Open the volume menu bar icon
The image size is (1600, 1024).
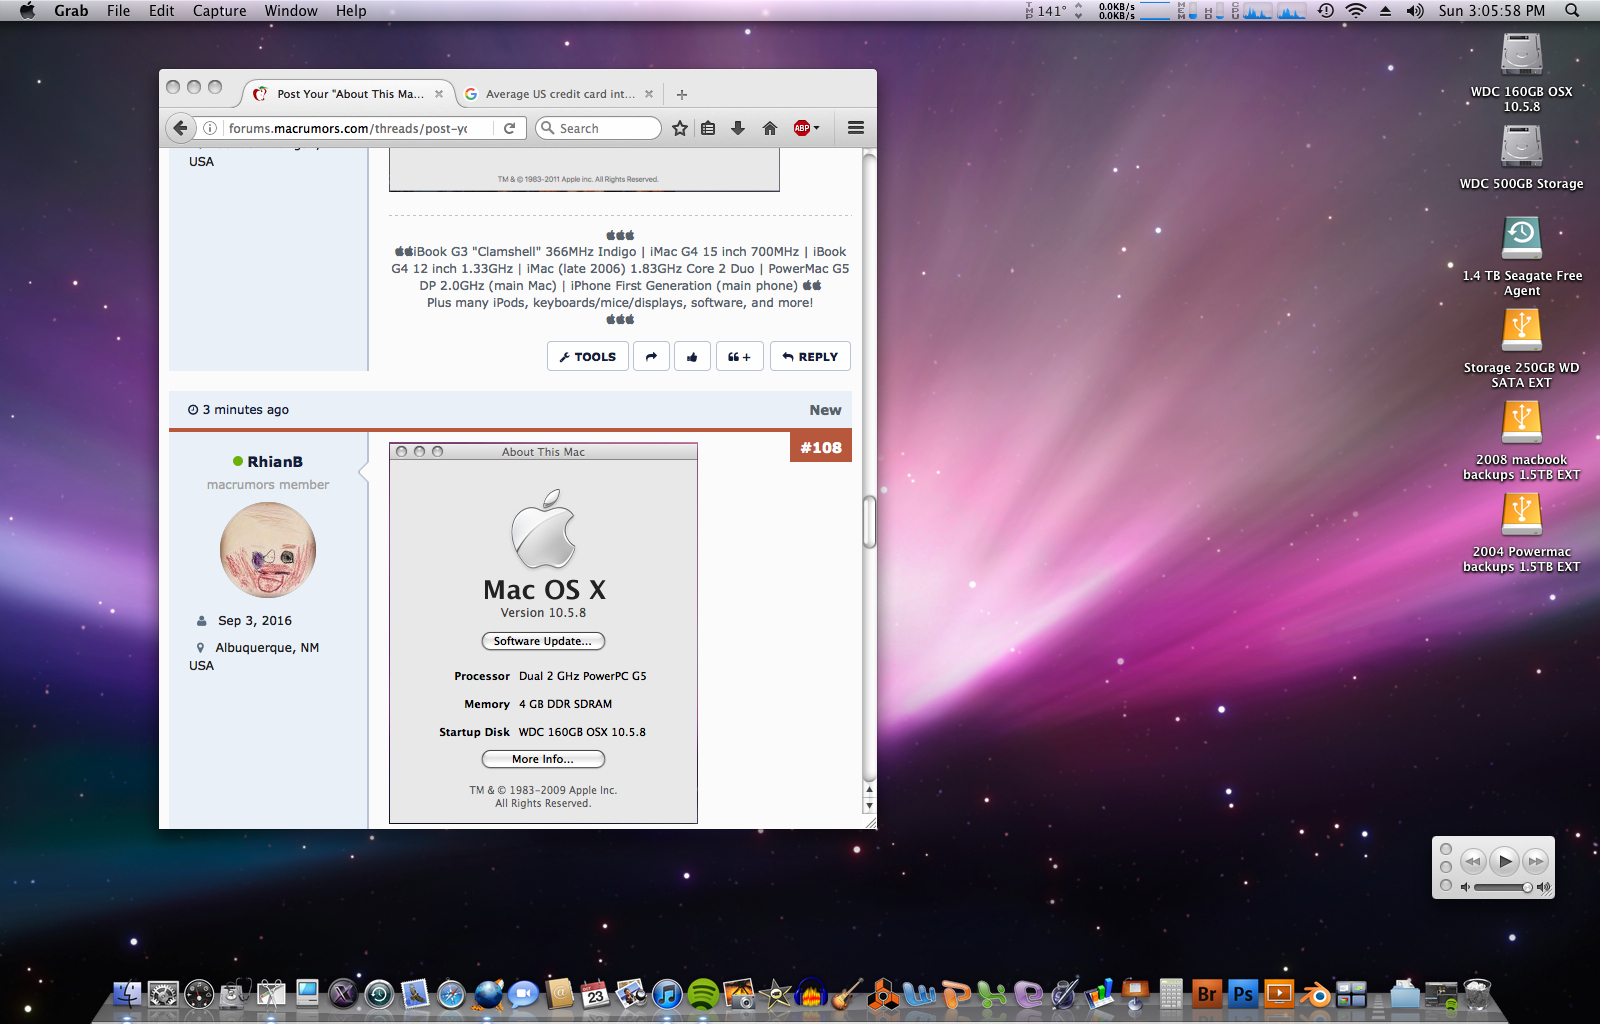tap(1414, 11)
